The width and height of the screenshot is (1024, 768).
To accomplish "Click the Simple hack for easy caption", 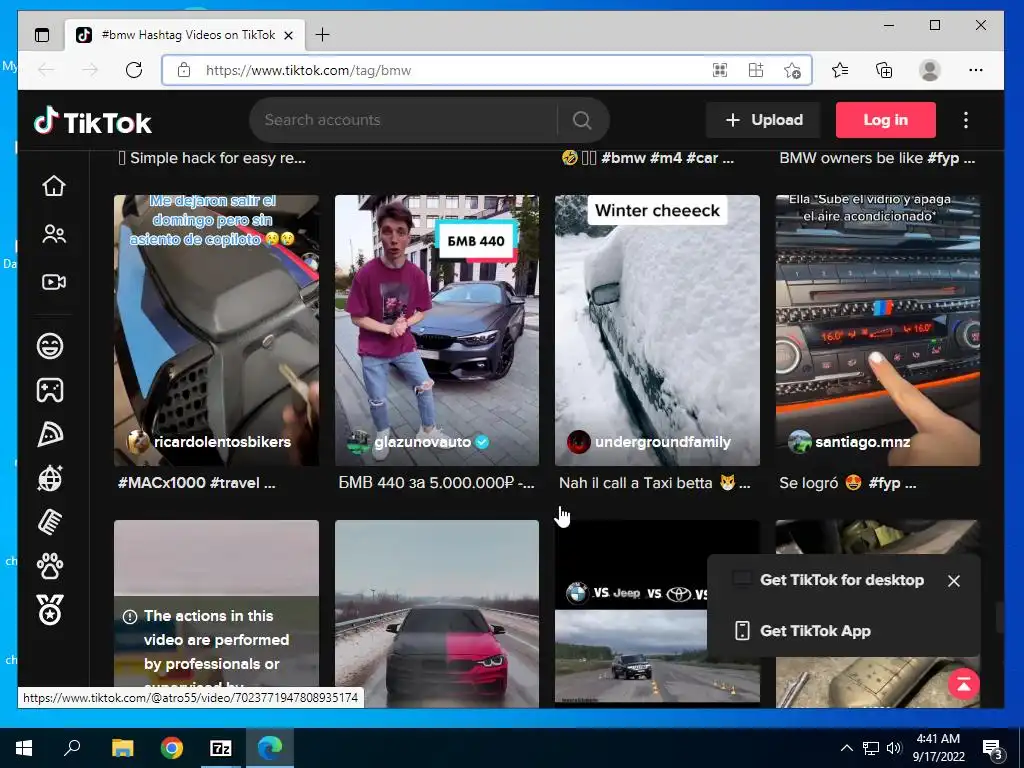I will pyautogui.click(x=212, y=158).
